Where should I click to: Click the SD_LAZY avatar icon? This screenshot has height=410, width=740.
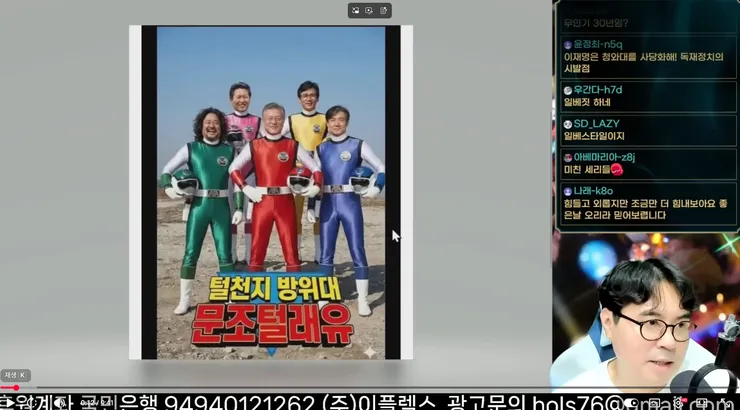pos(568,125)
